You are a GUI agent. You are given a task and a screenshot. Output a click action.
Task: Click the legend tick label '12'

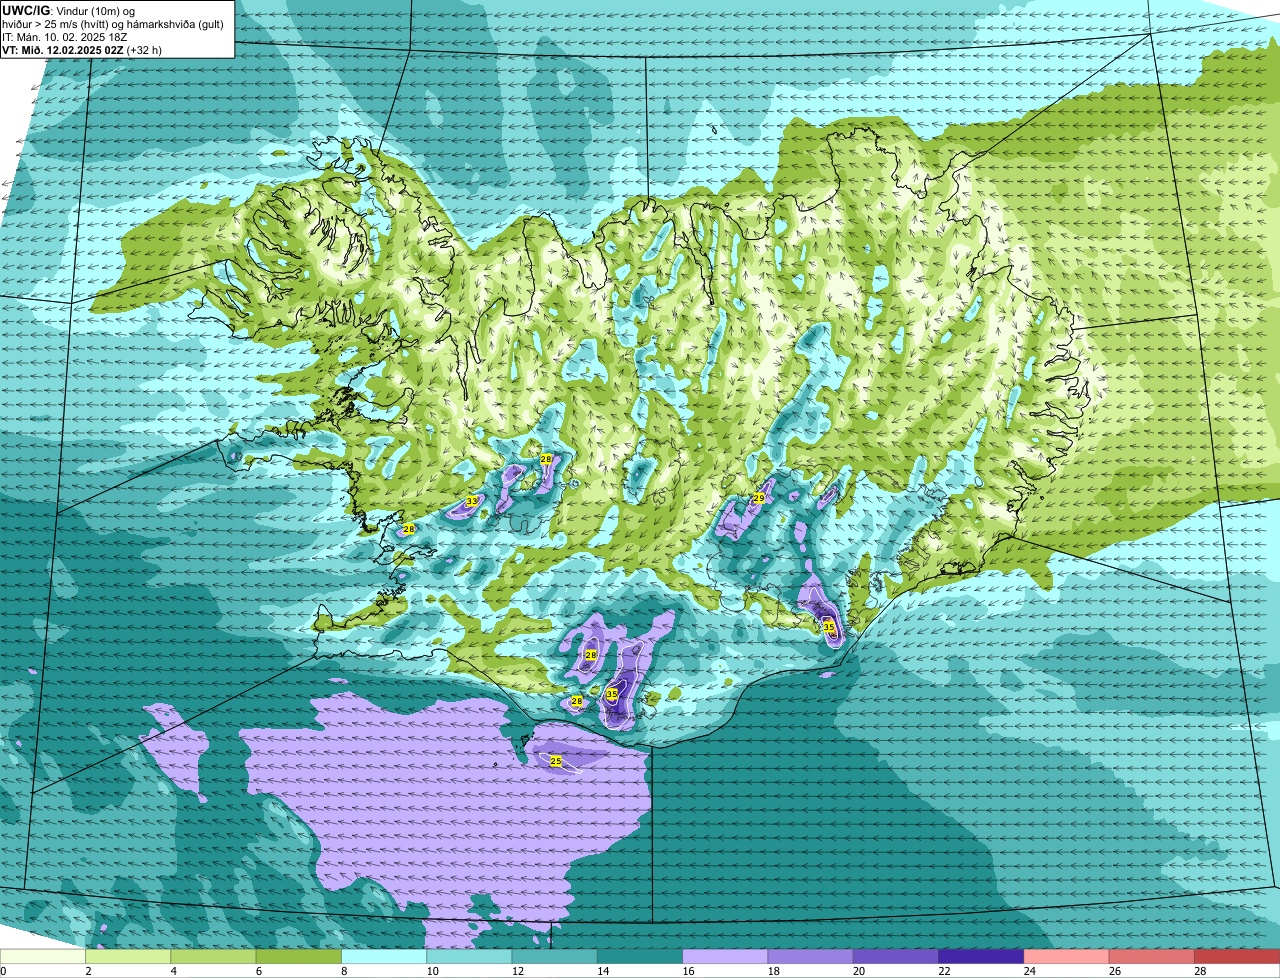517,971
